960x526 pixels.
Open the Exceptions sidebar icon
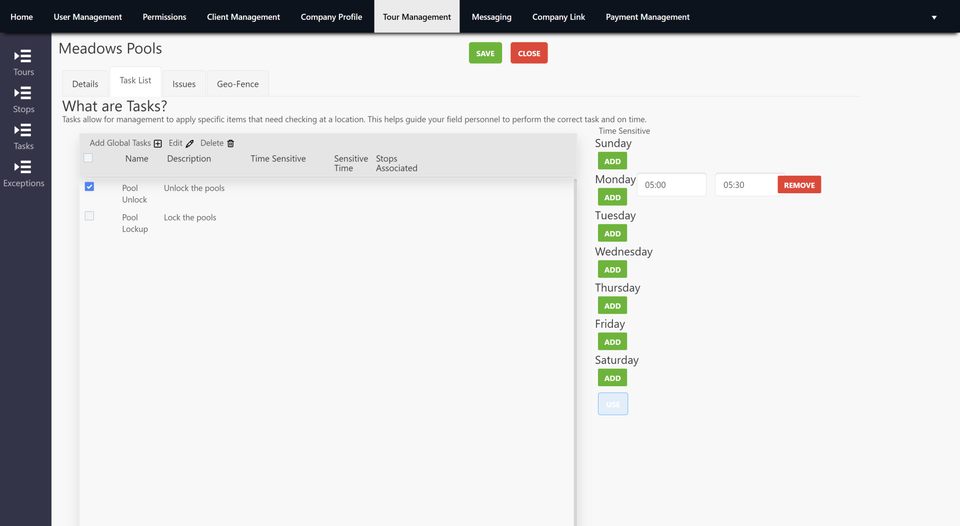(23, 167)
